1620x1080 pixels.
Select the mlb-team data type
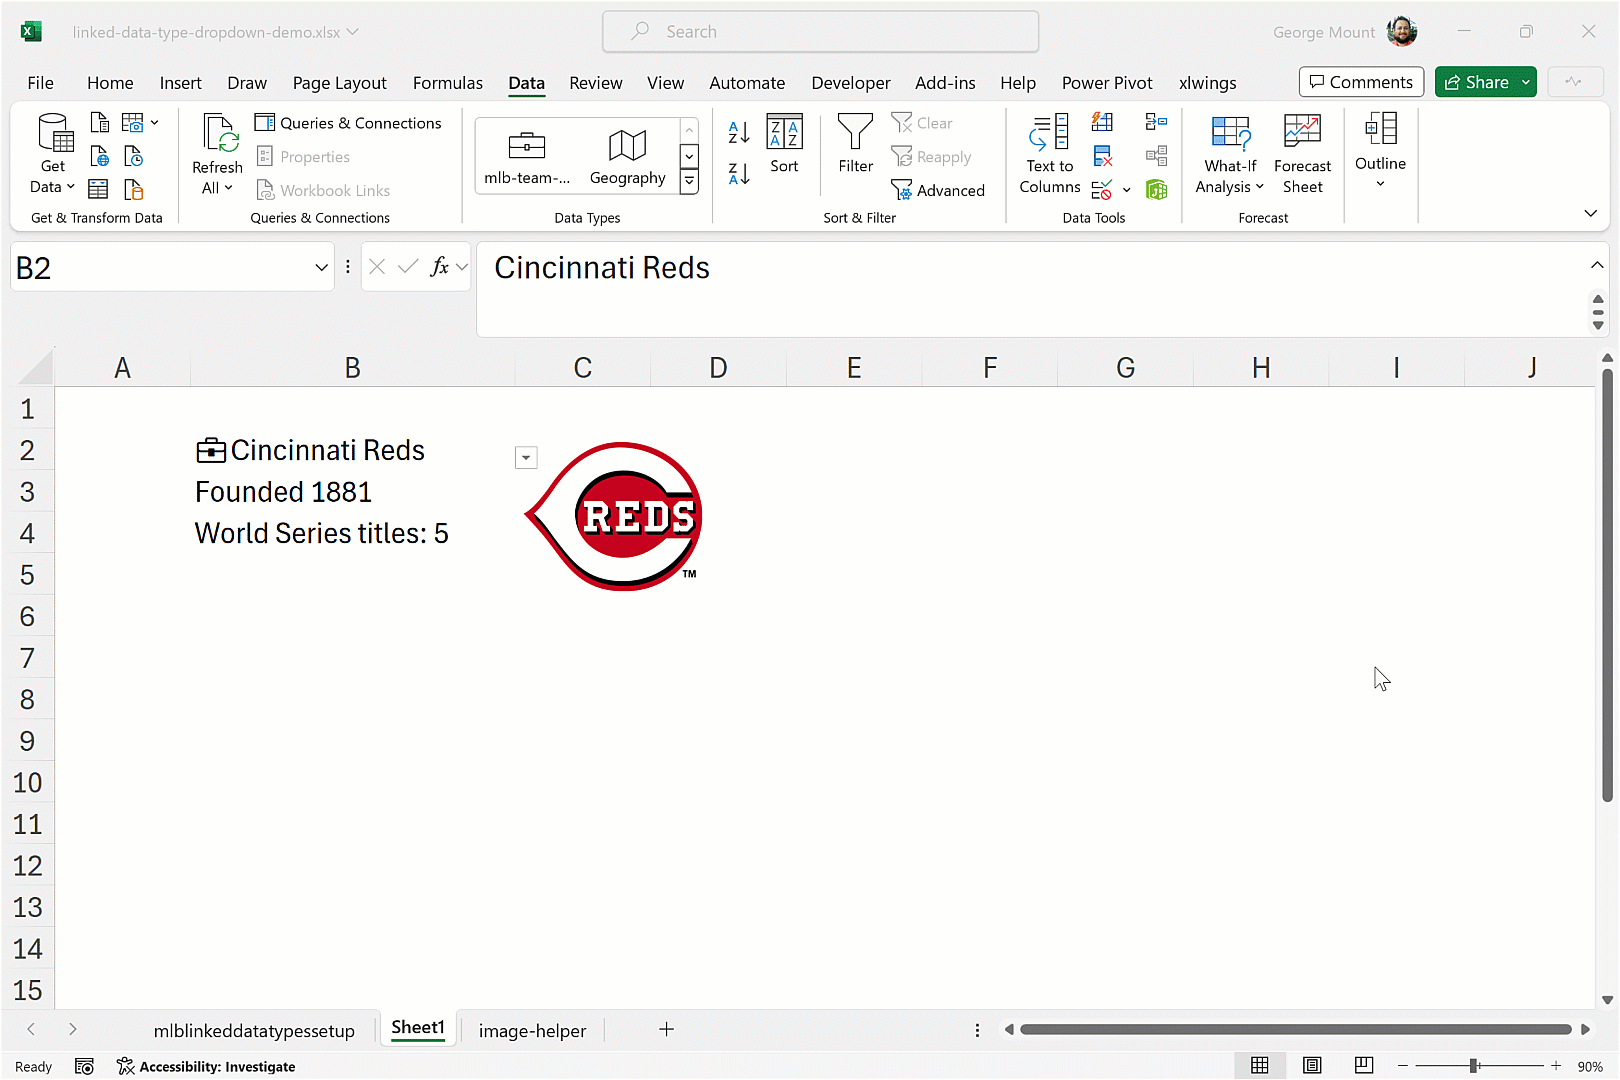(527, 156)
